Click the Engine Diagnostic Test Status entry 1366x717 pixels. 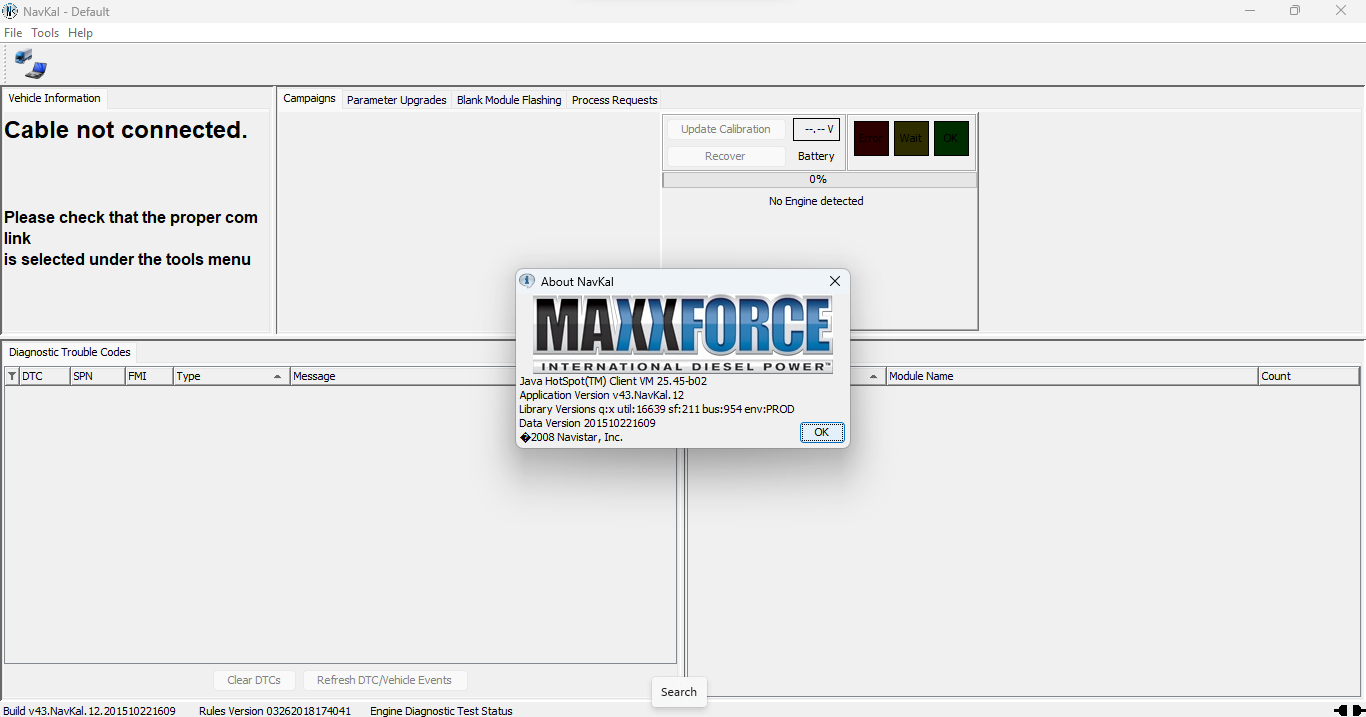441,711
